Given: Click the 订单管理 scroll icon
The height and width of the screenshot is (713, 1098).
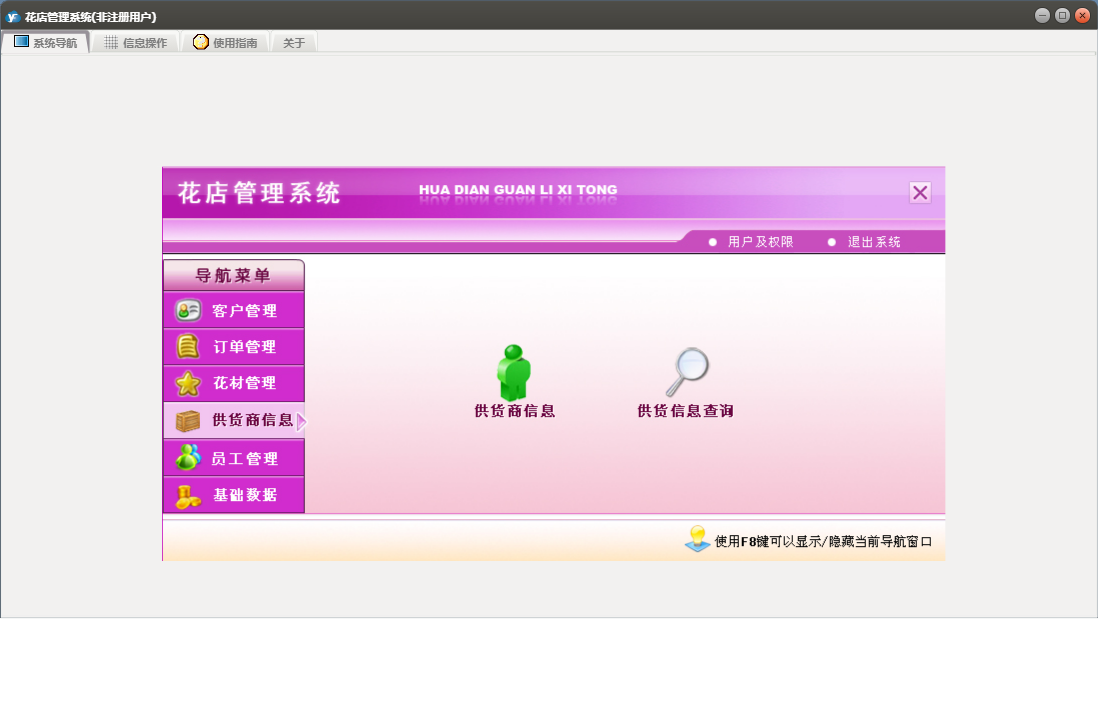Looking at the screenshot, I should (x=188, y=347).
